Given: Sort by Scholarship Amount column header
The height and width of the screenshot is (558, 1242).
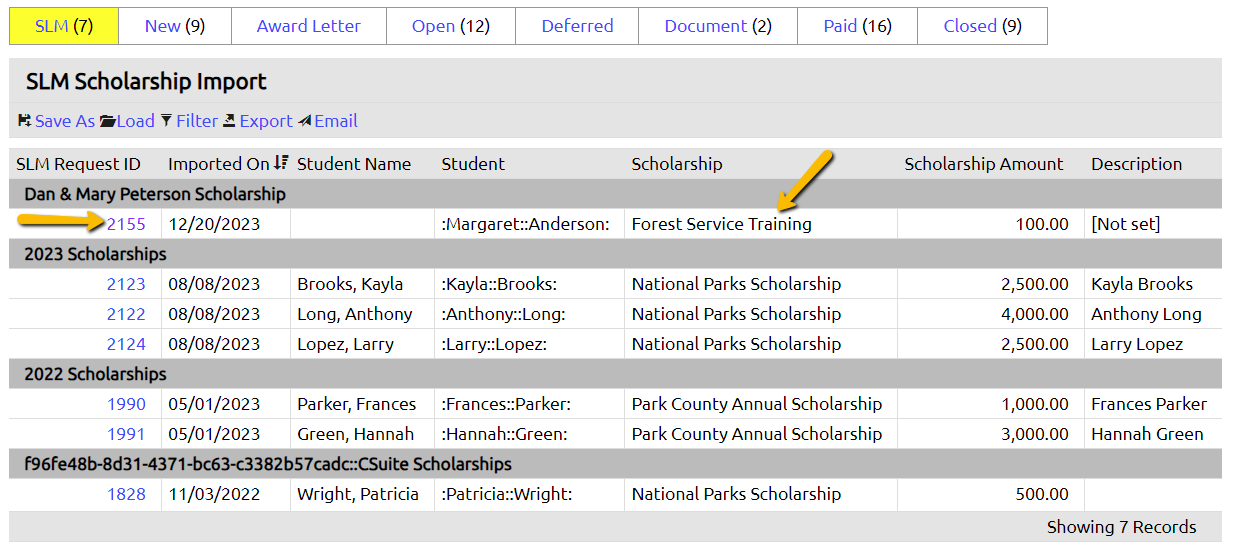Looking at the screenshot, I should tap(983, 164).
